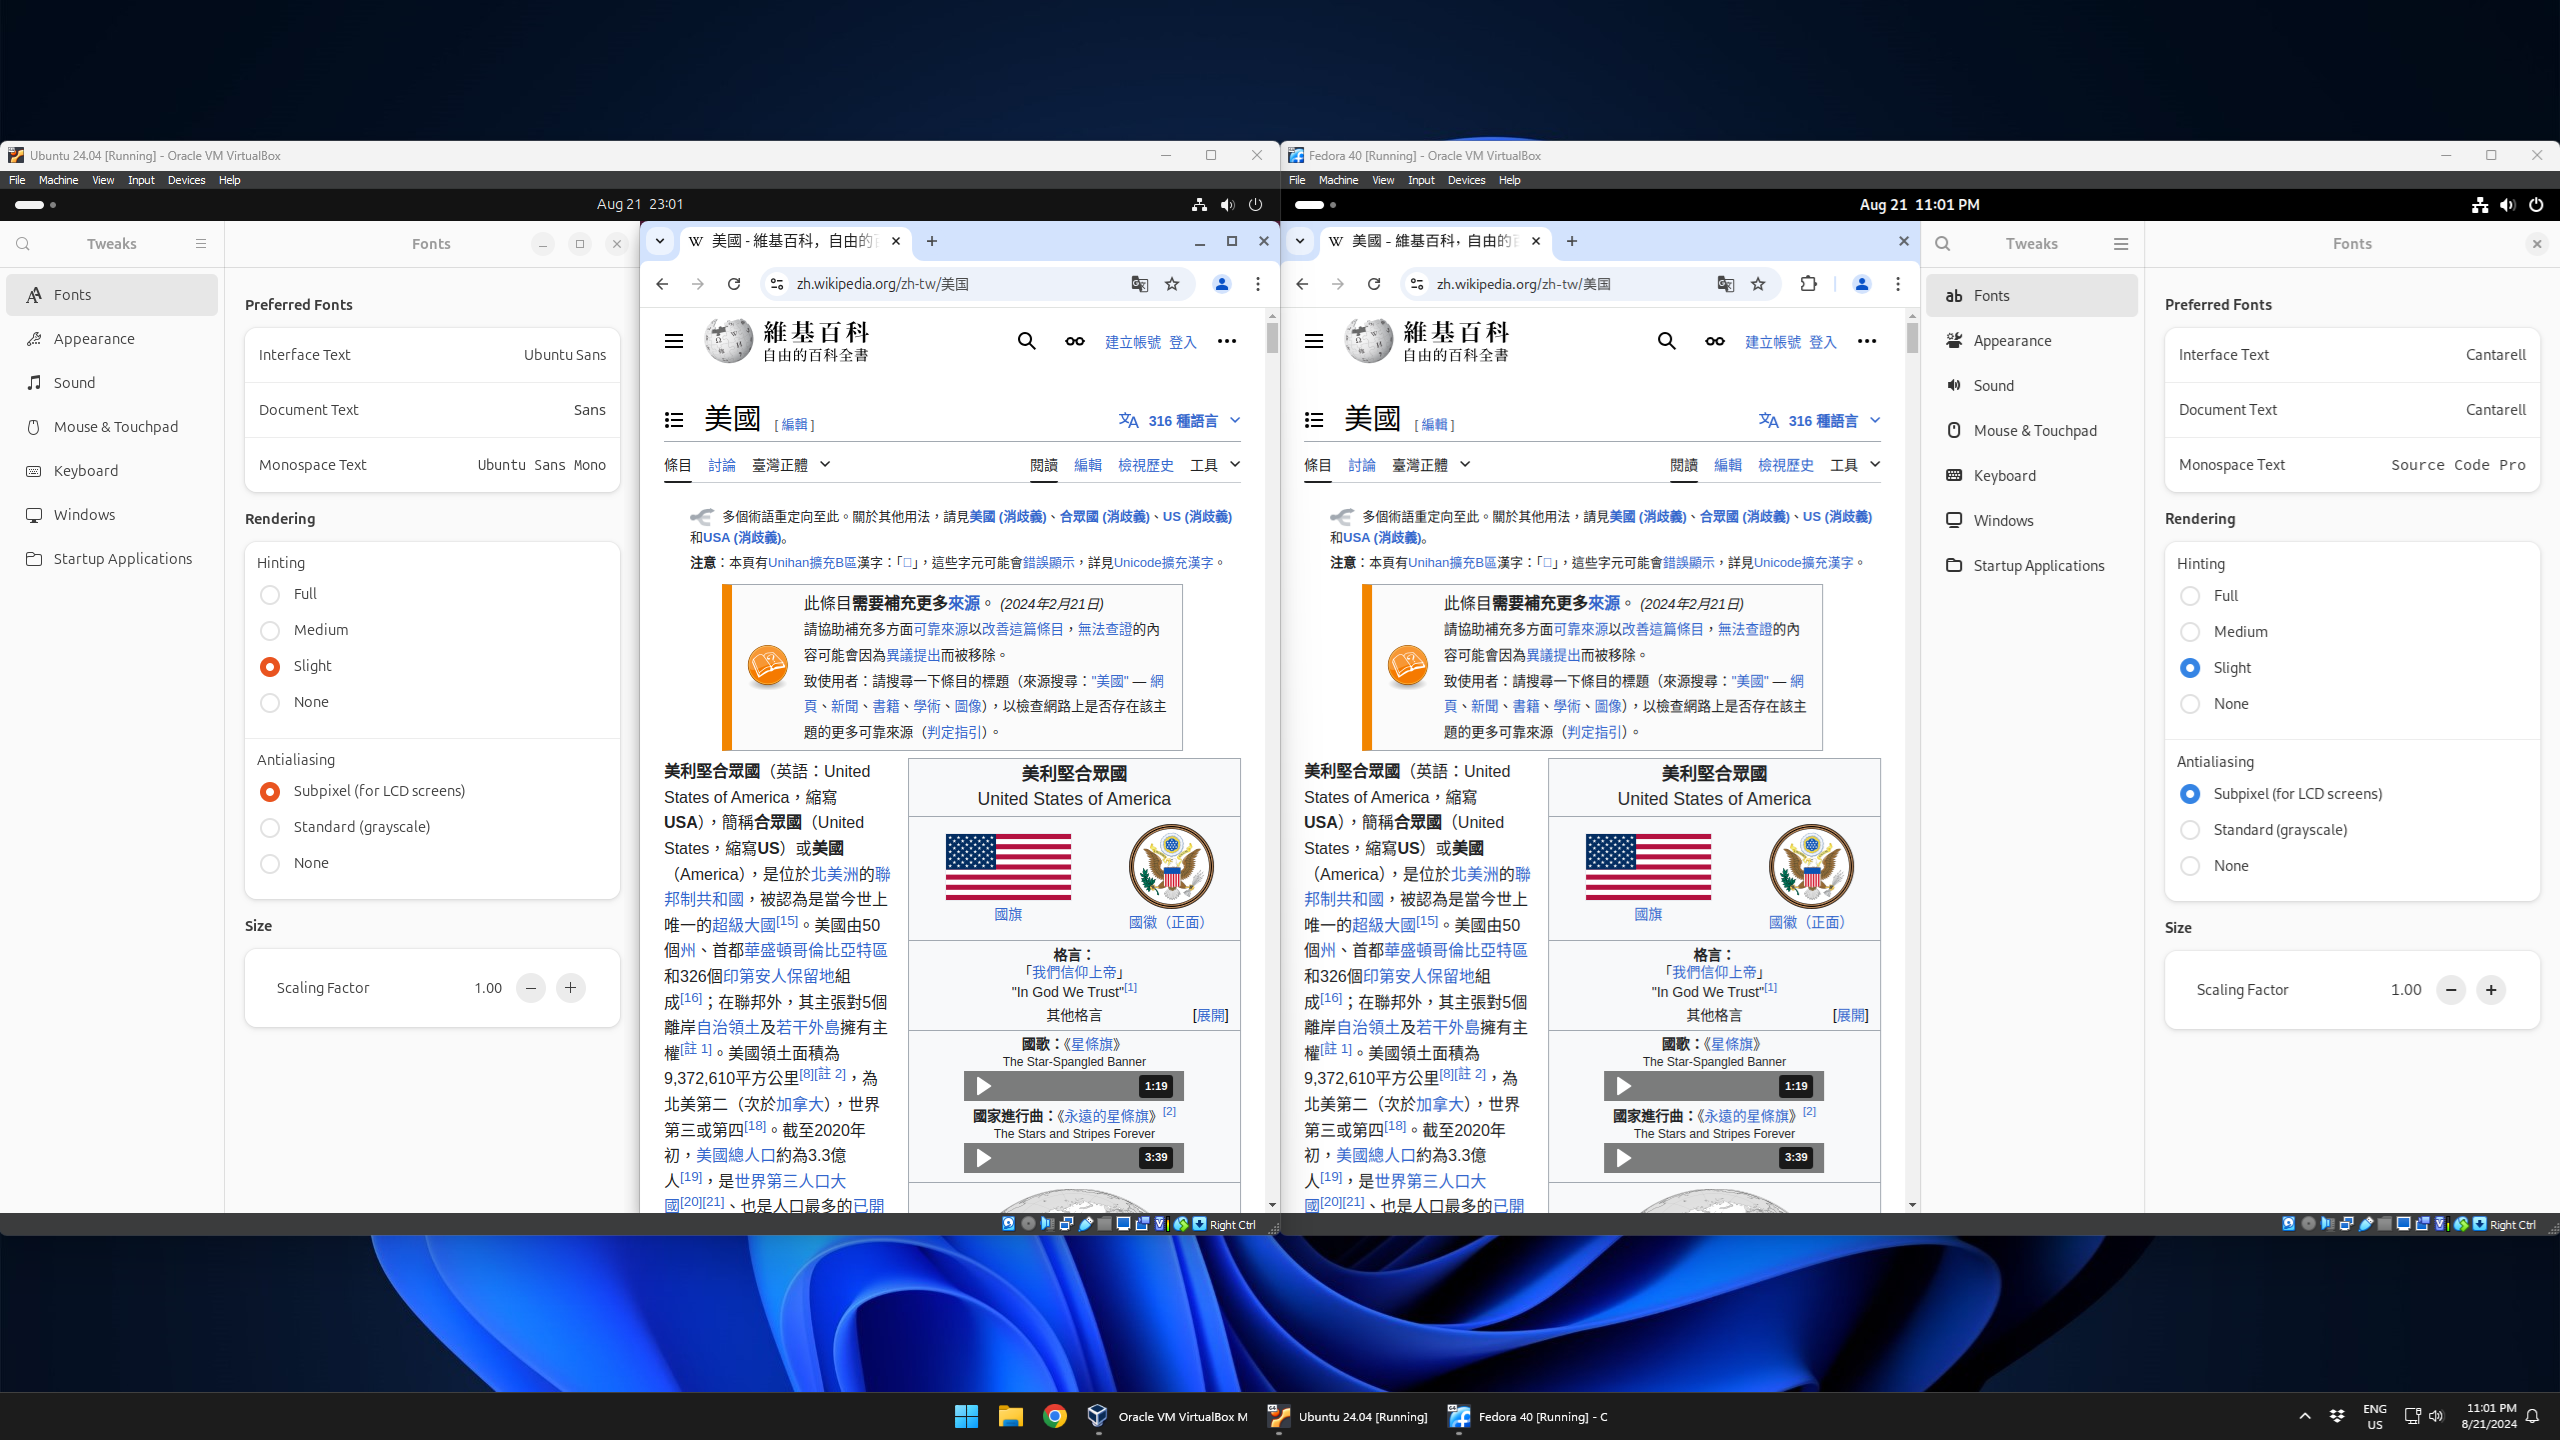Play Stars and Stripes Forever in Fedora Wikipedia

1624,1158
